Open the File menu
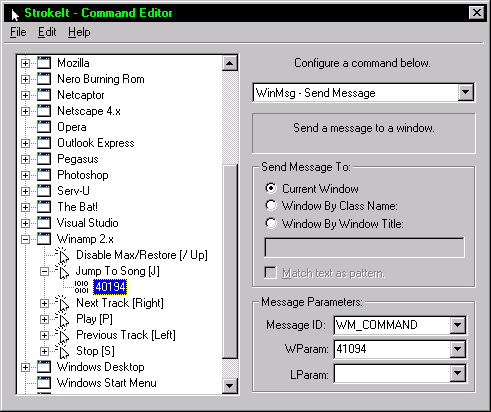This screenshot has height=412, width=491. tap(18, 32)
